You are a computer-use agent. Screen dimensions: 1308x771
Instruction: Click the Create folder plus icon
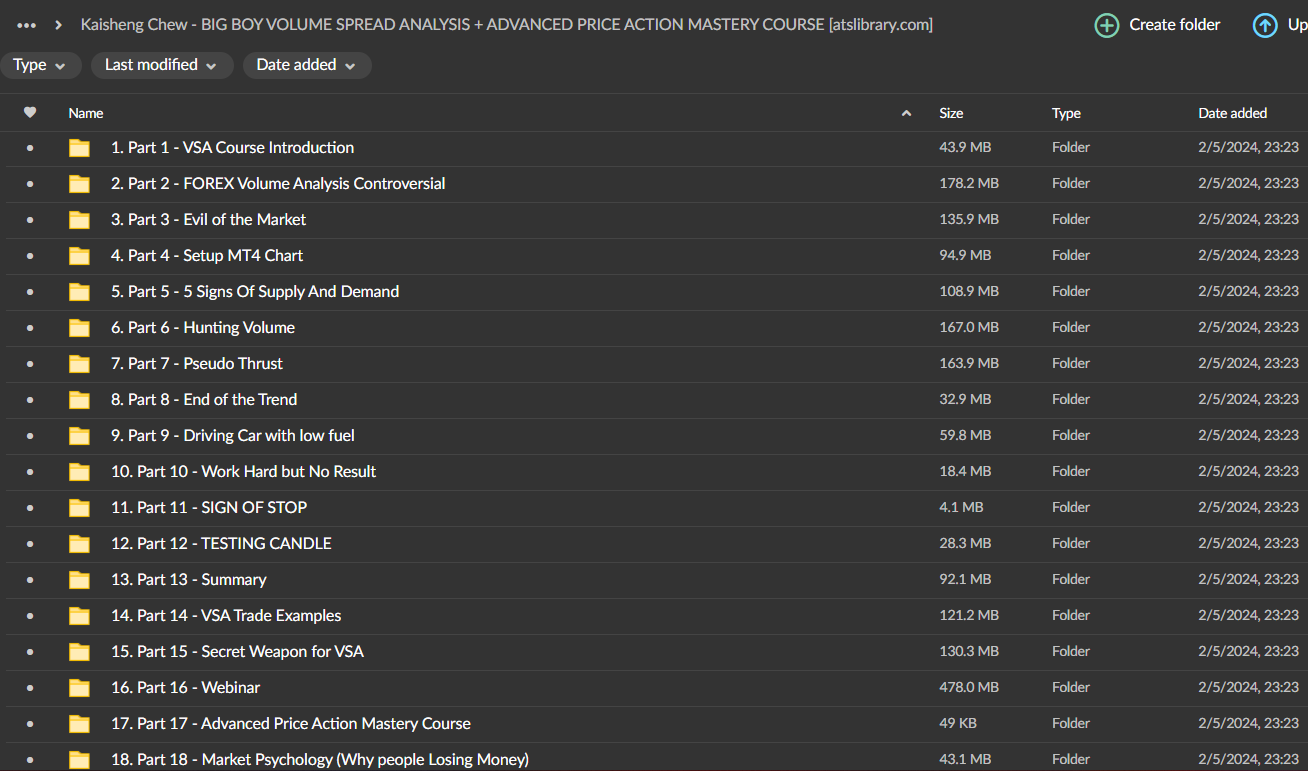coord(1107,25)
